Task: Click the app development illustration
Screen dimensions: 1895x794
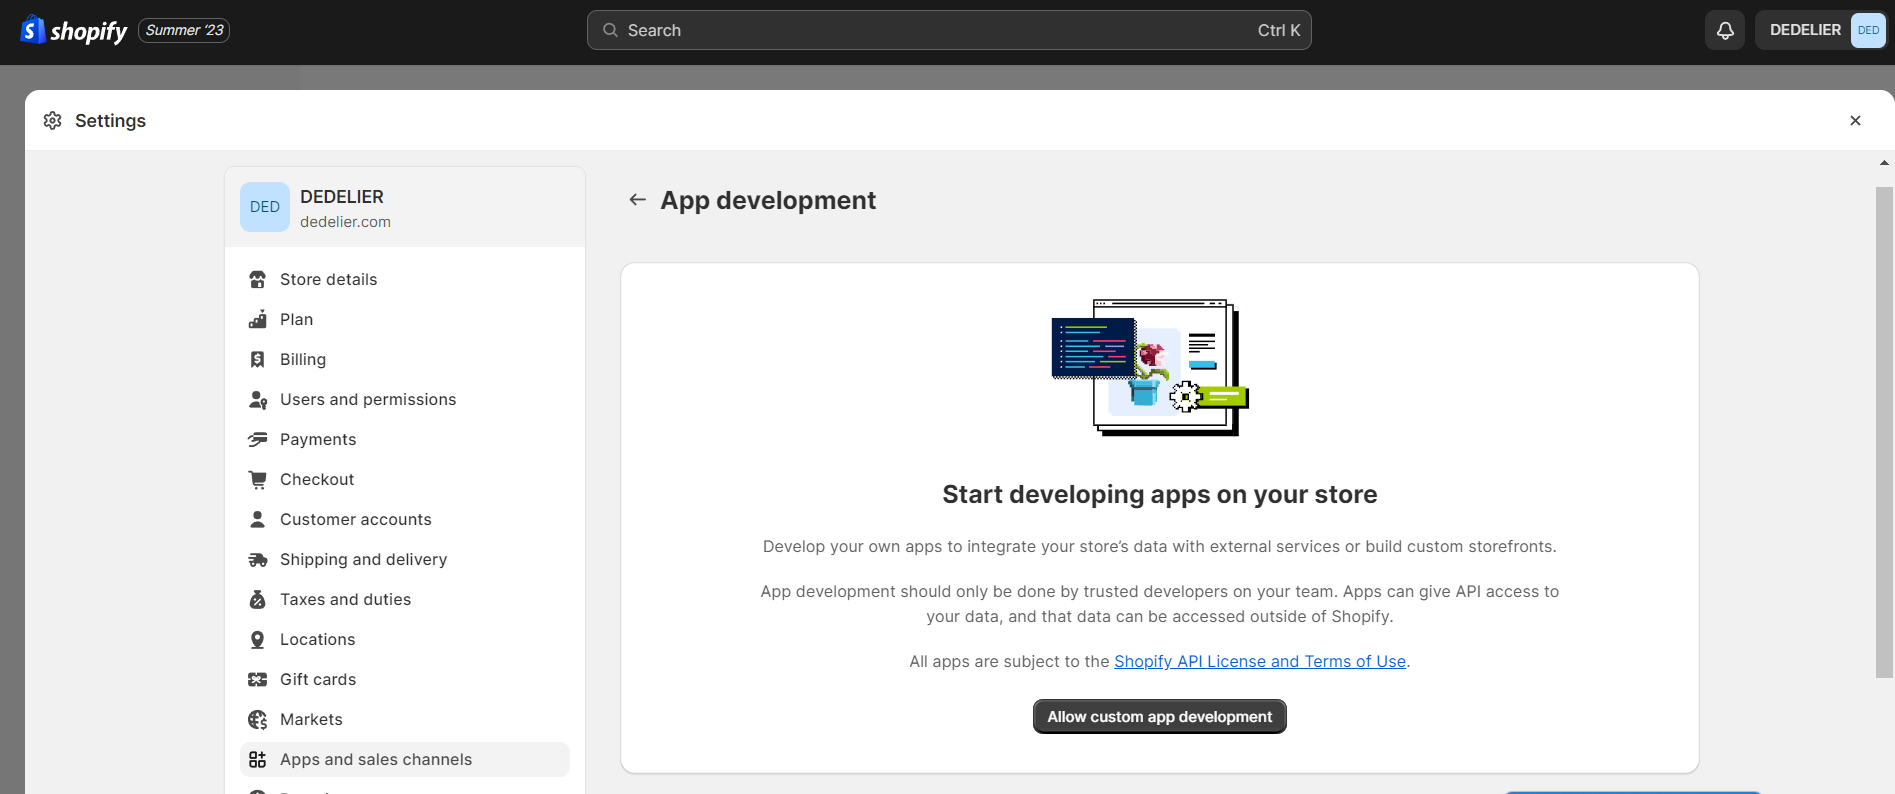Action: coord(1150,367)
